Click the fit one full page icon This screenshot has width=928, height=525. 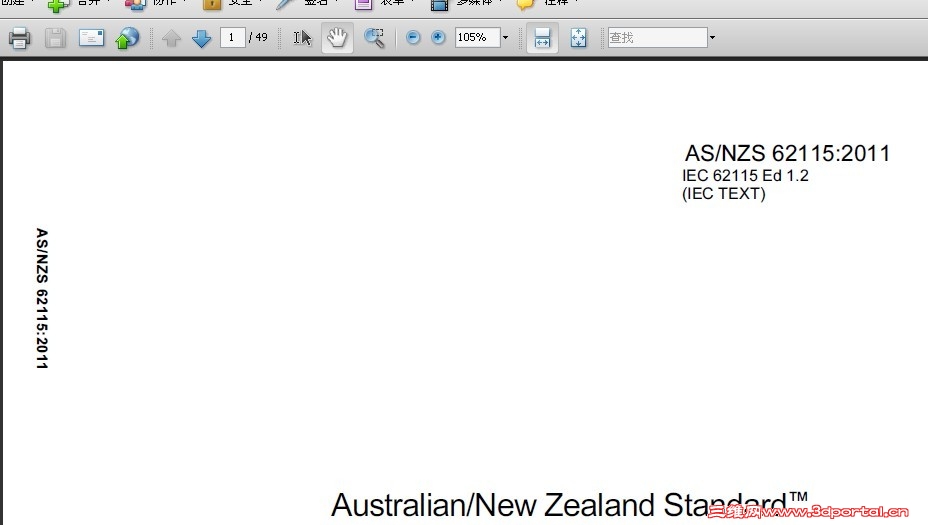pyautogui.click(x=578, y=38)
